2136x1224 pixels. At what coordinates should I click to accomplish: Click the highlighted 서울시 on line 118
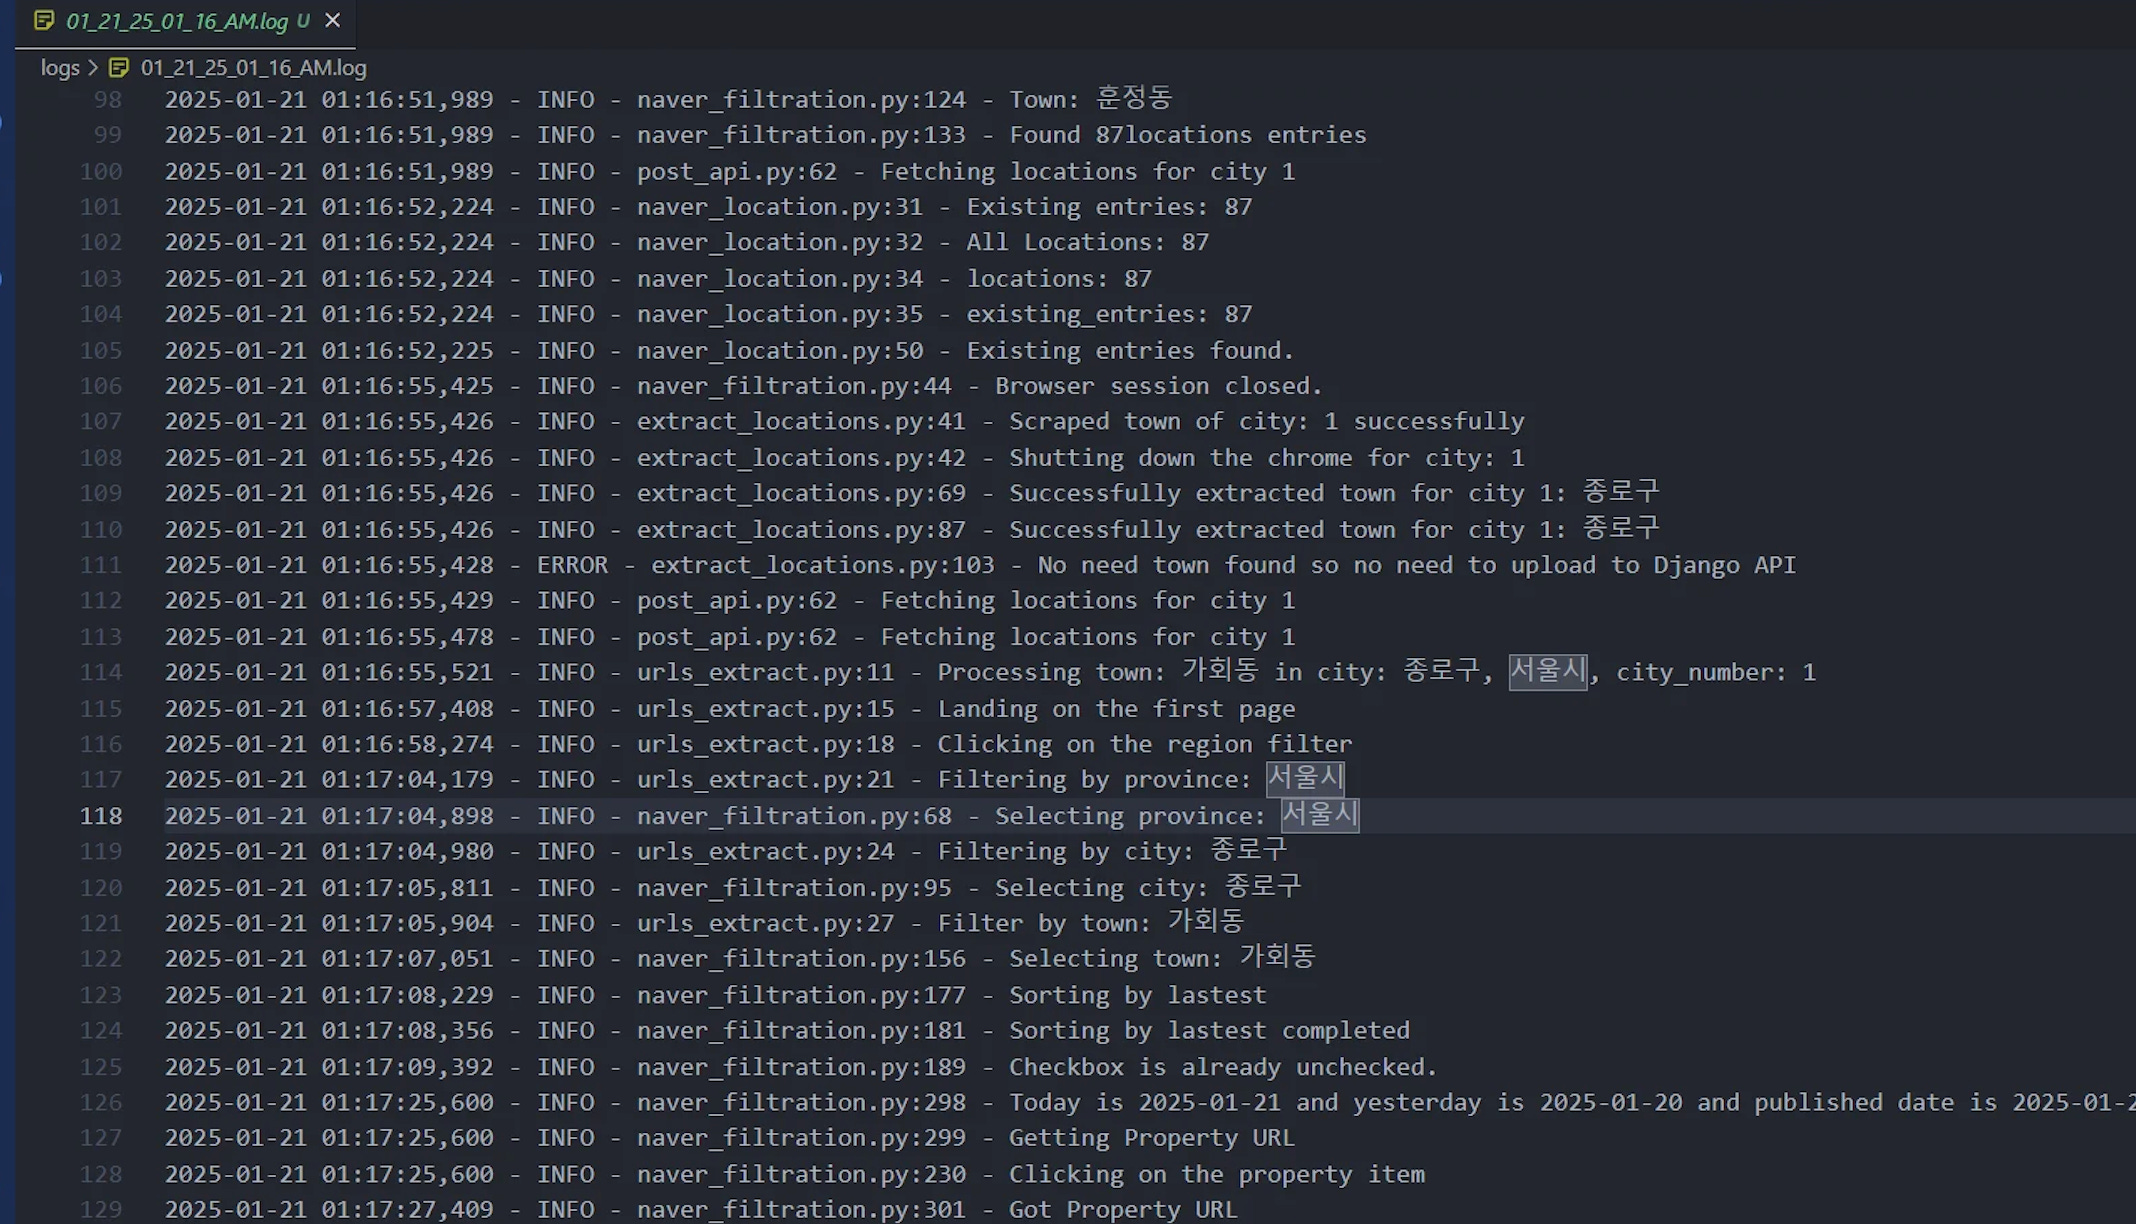(1319, 815)
